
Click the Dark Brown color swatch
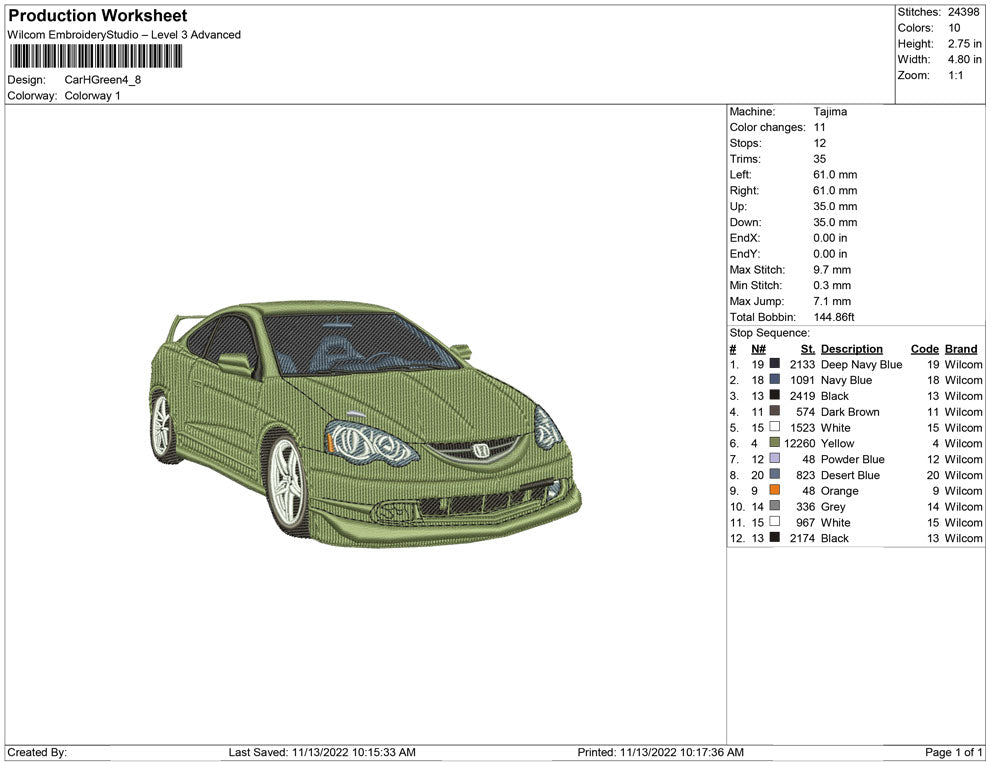tap(775, 412)
